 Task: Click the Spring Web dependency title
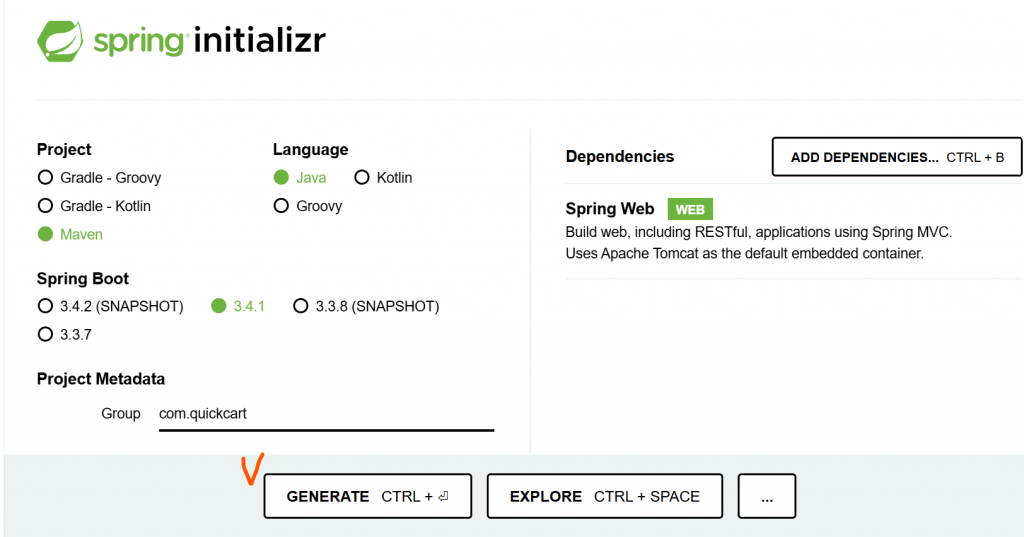[x=609, y=208]
